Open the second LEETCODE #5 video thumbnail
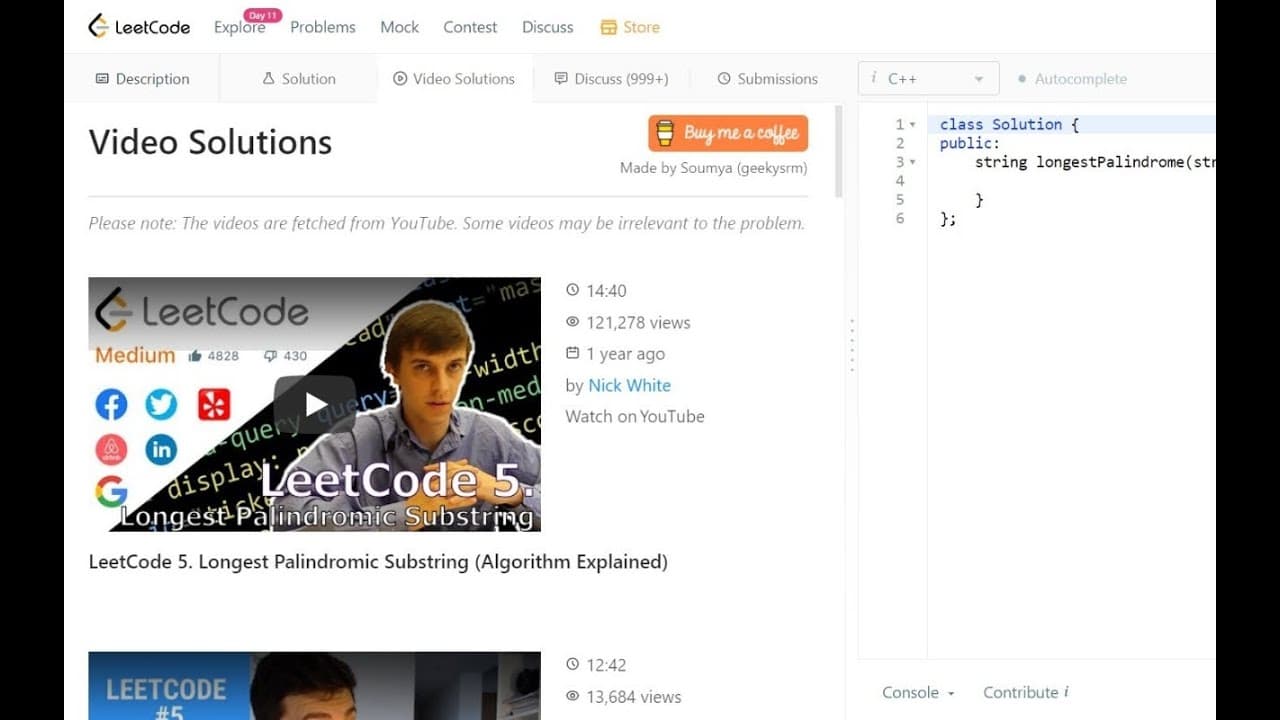The image size is (1280, 720). (x=315, y=686)
